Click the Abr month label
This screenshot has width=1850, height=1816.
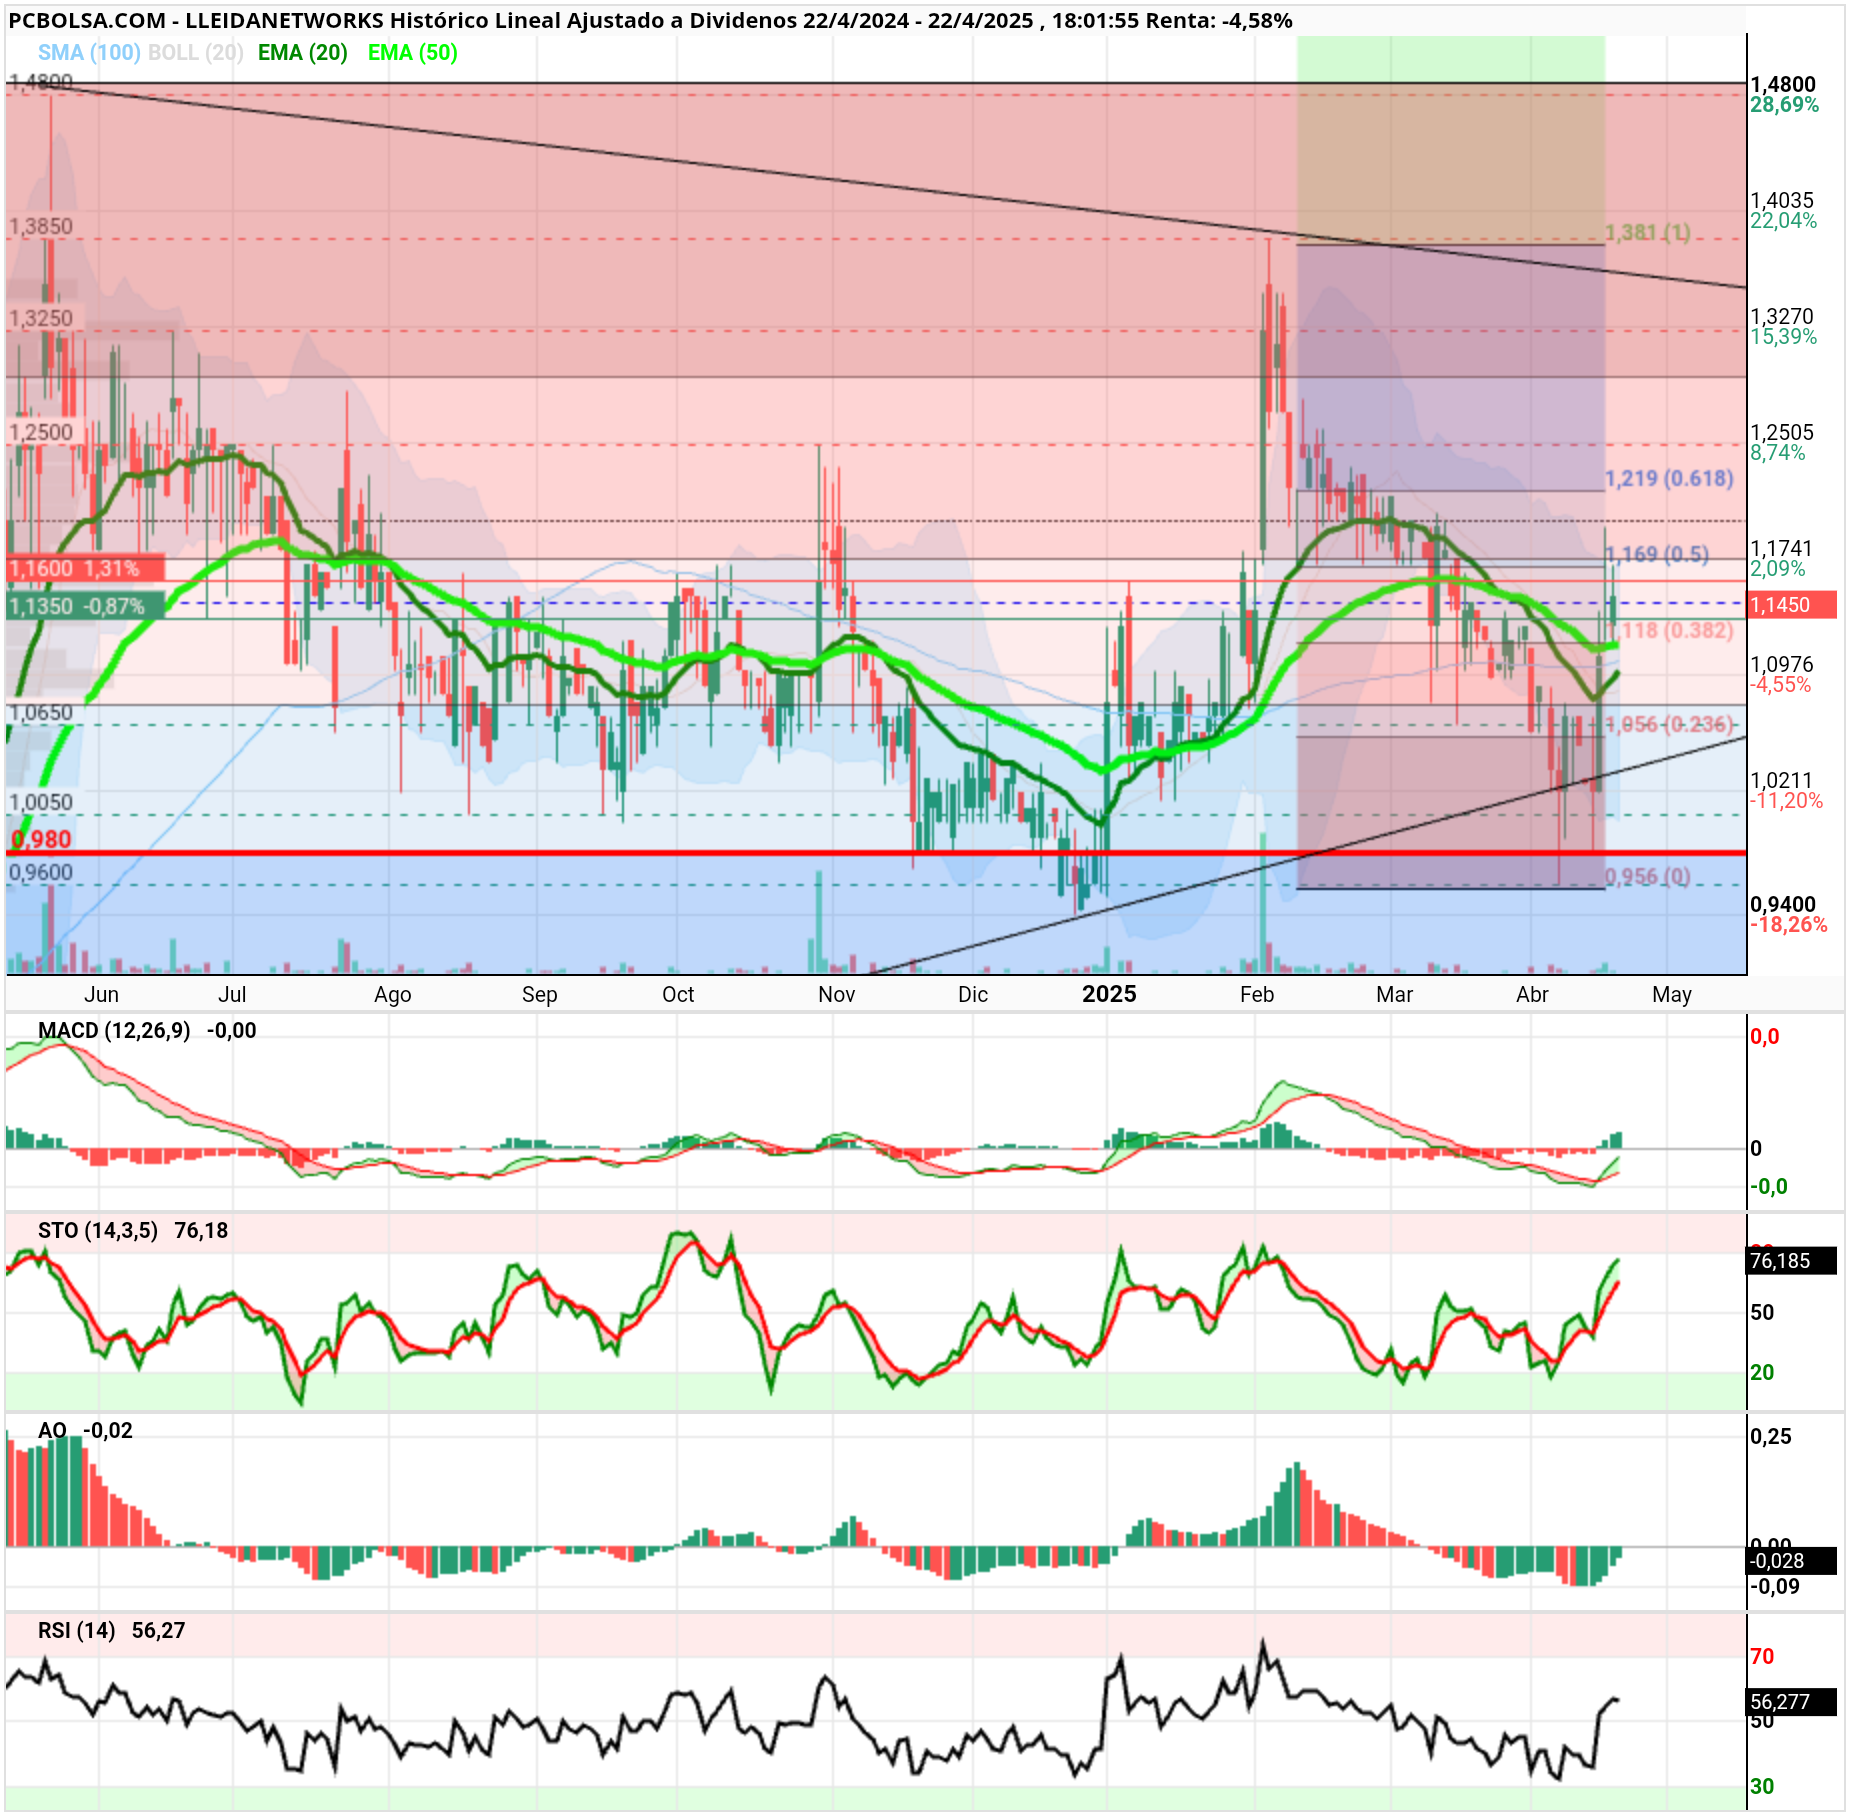tap(1533, 994)
